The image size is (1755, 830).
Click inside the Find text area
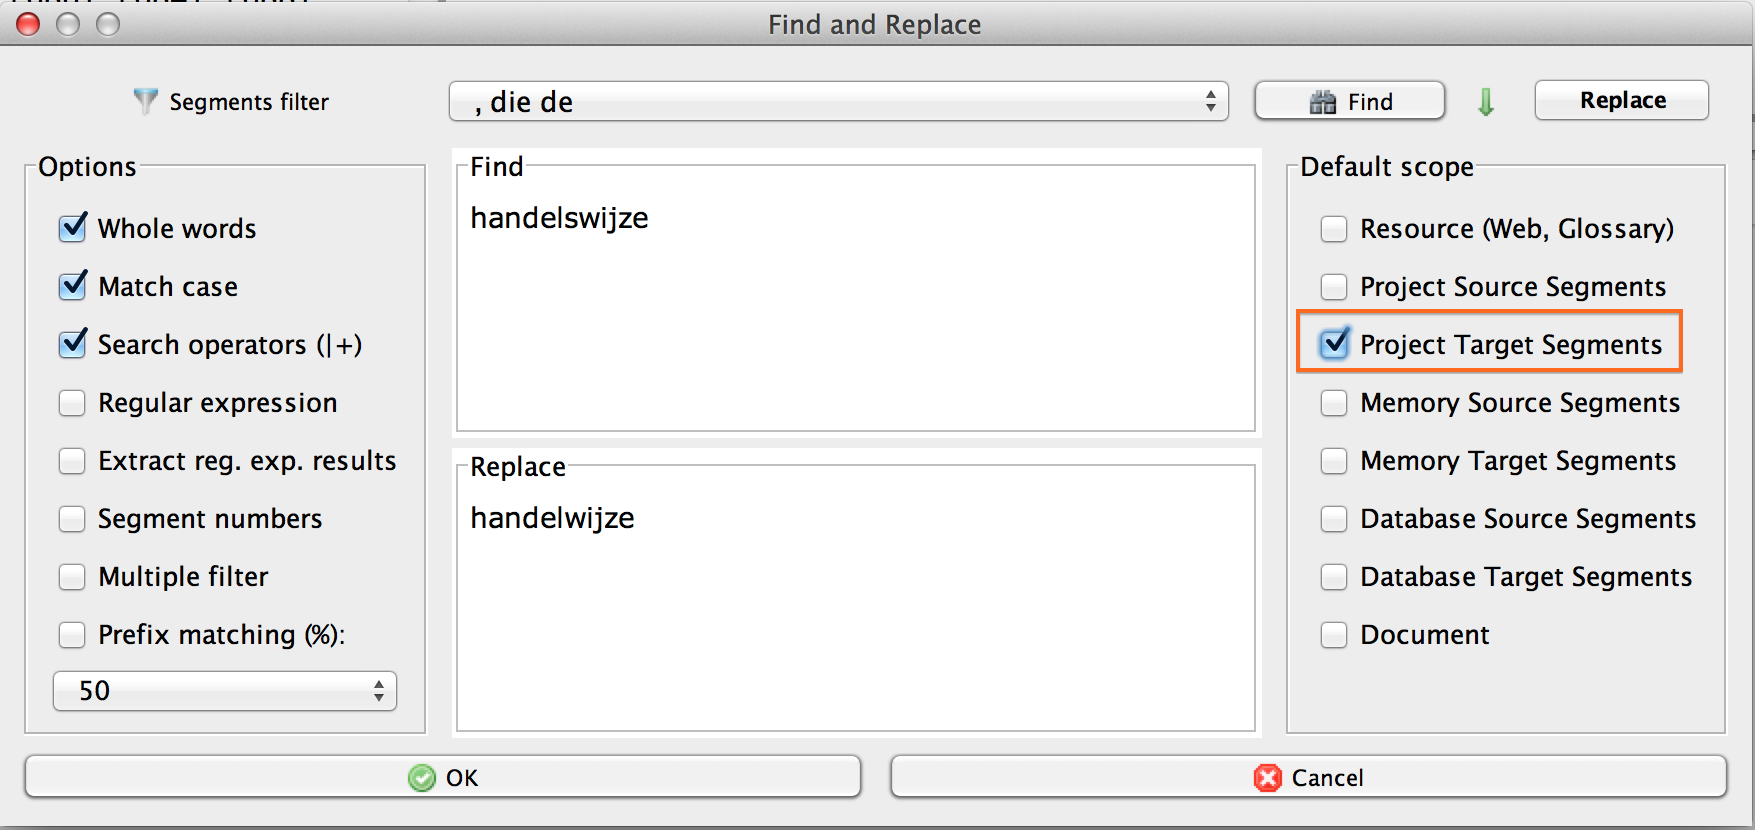click(x=855, y=320)
